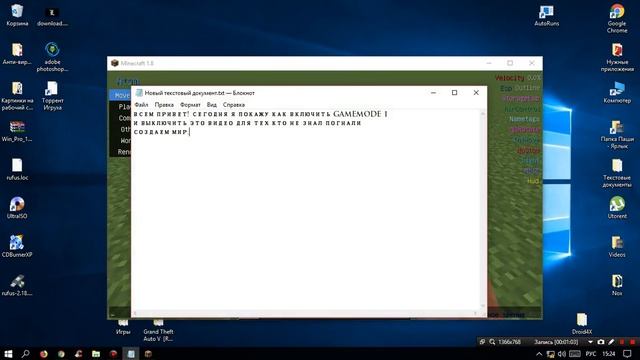Open the Grand Theft Auto V shortcut
640x360 pixels.
tap(158, 331)
